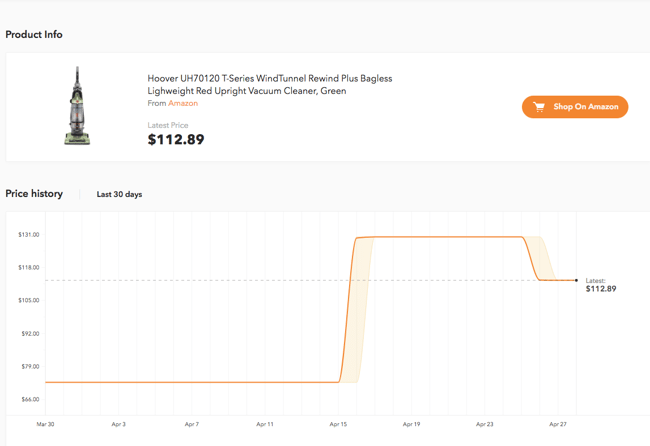Click the Apr 23 date label
650x446 pixels.
pos(485,424)
